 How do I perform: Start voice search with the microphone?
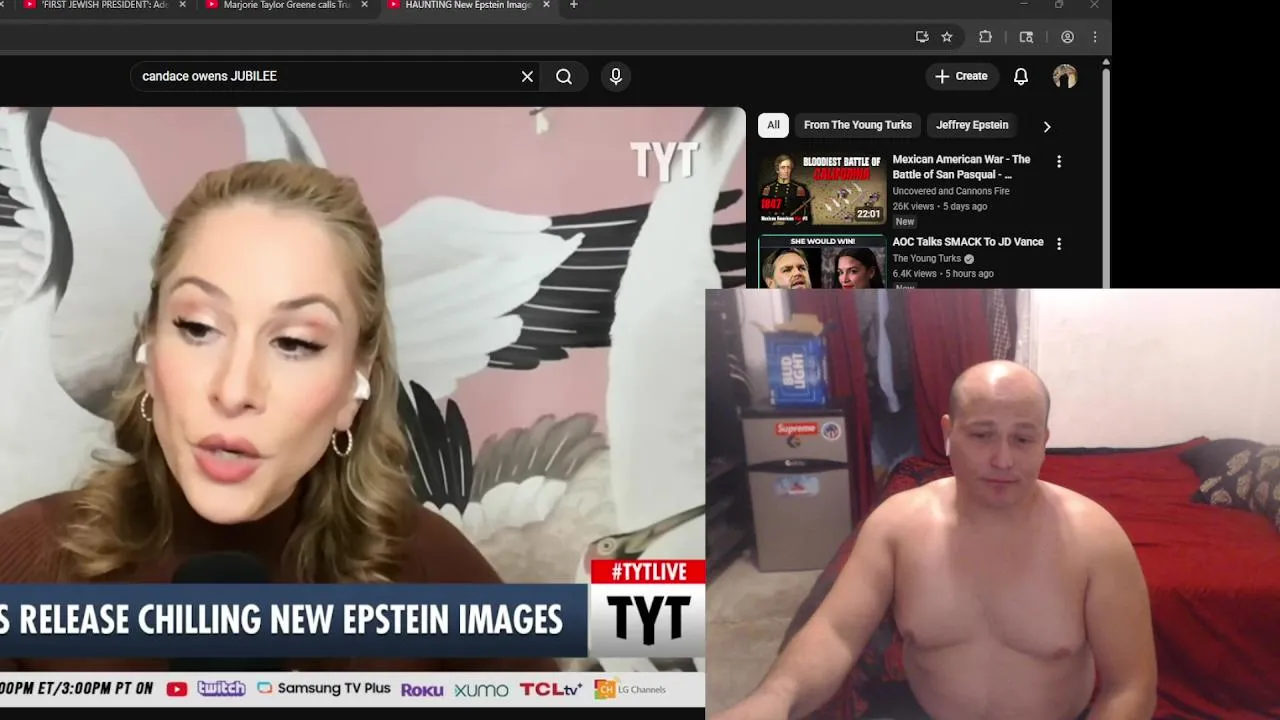point(616,76)
